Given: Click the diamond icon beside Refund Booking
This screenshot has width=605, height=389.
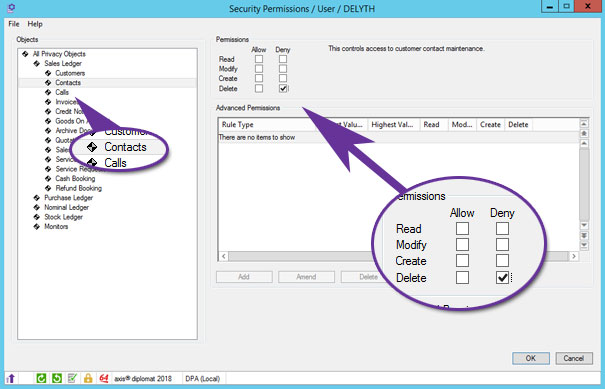Looking at the screenshot, I should 48,188.
